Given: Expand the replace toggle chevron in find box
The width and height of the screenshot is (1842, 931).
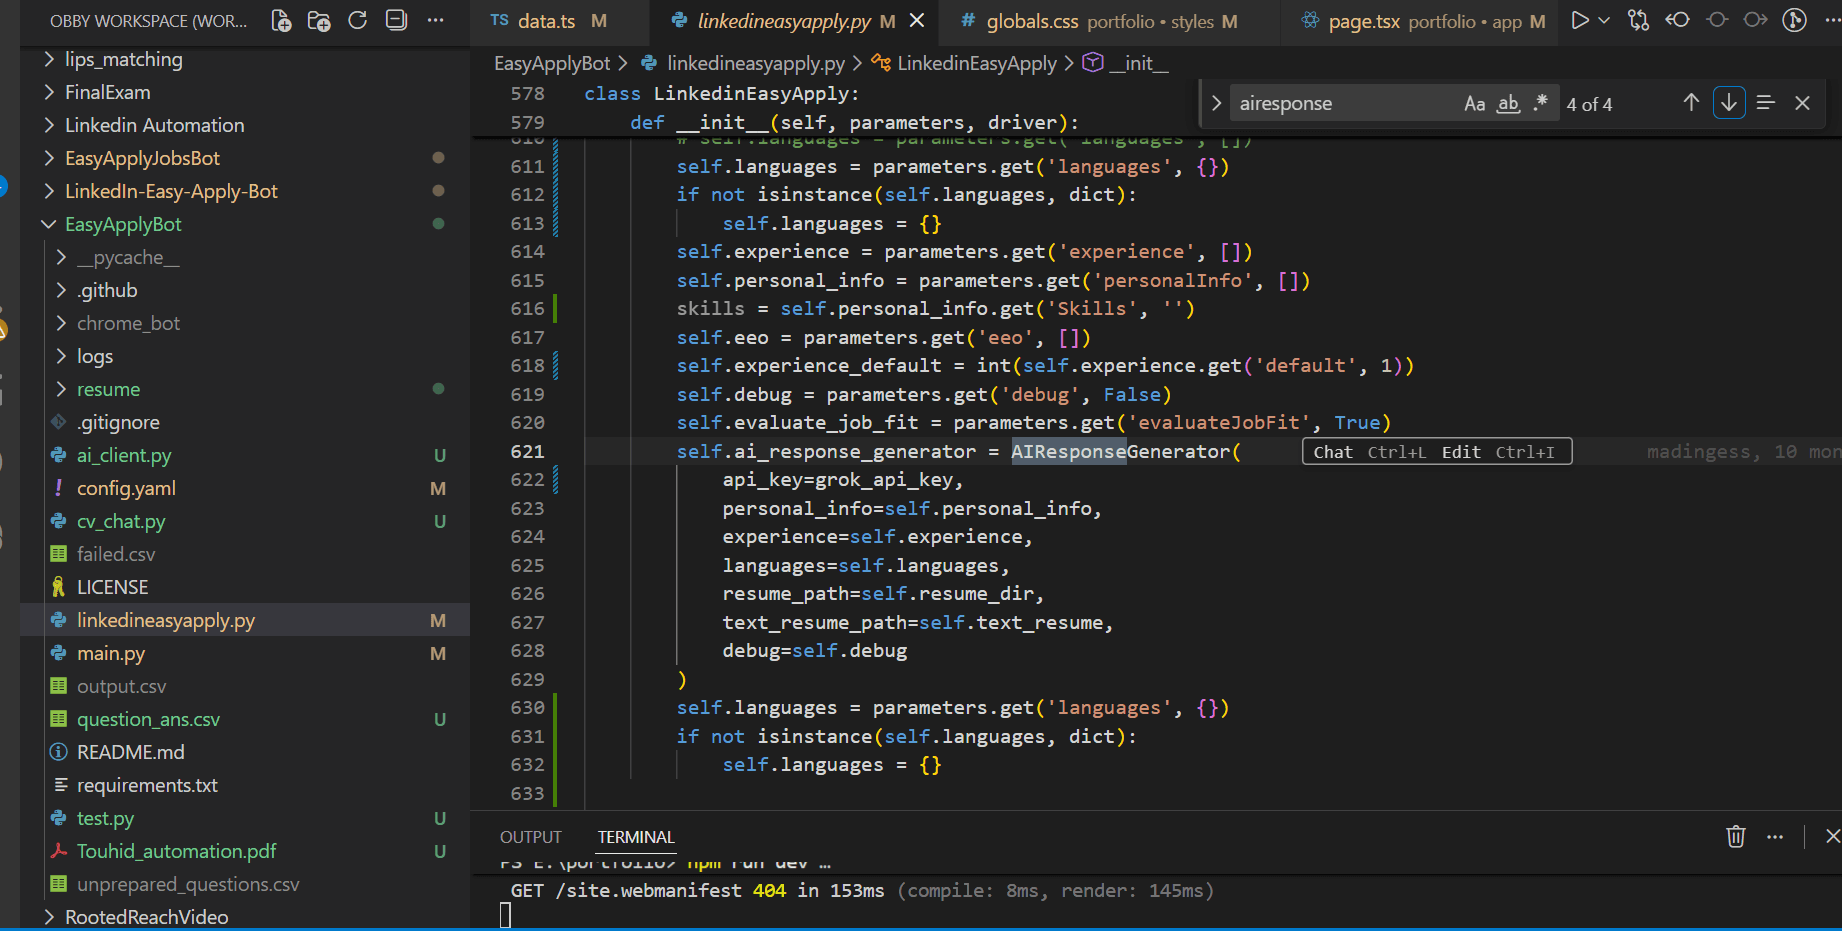Looking at the screenshot, I should (1216, 104).
